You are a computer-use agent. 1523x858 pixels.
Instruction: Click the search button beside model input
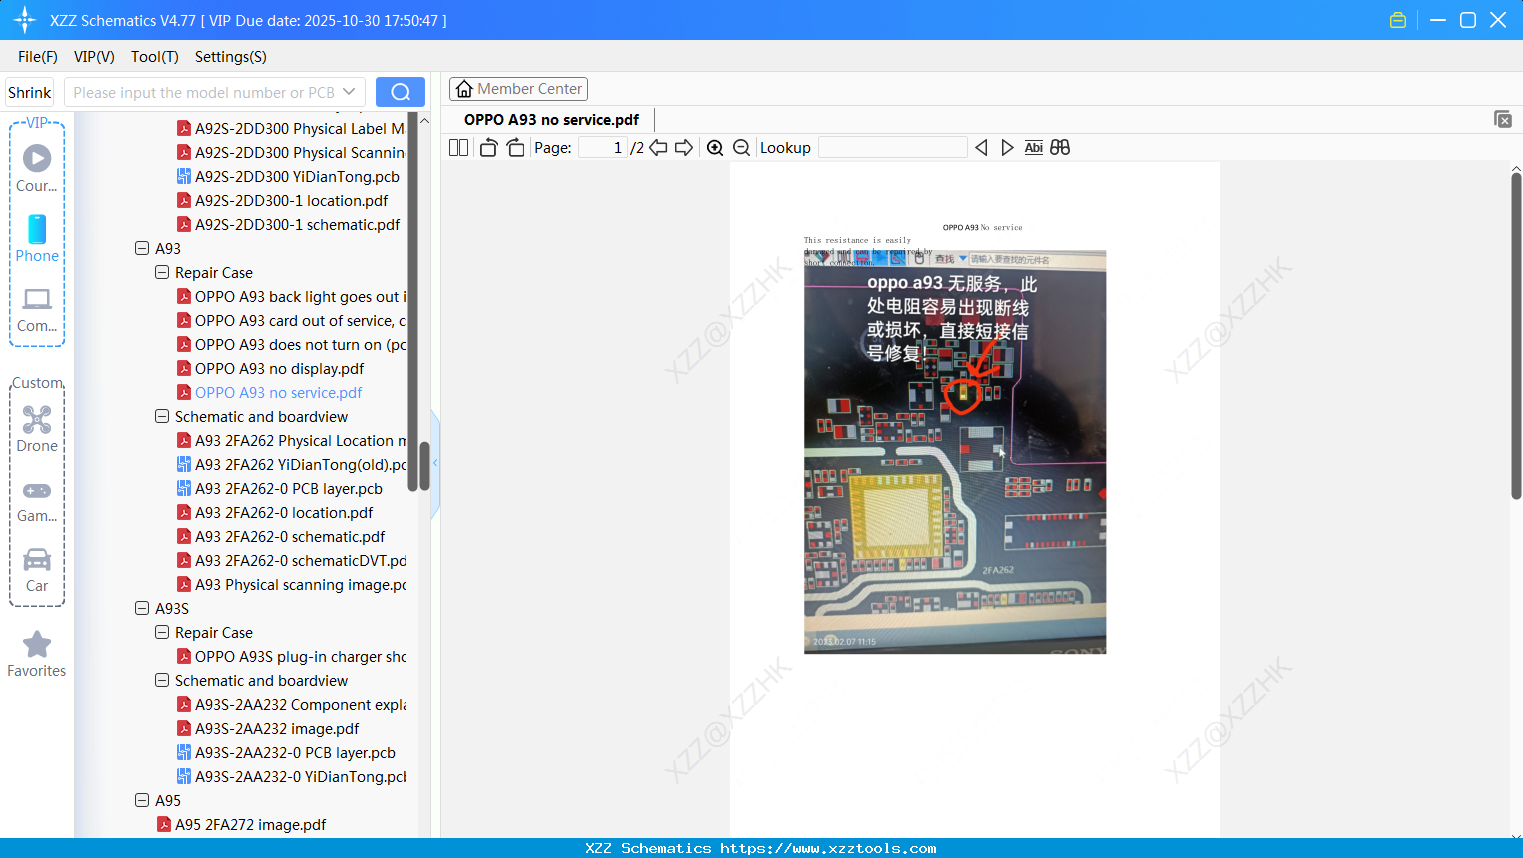coord(400,92)
